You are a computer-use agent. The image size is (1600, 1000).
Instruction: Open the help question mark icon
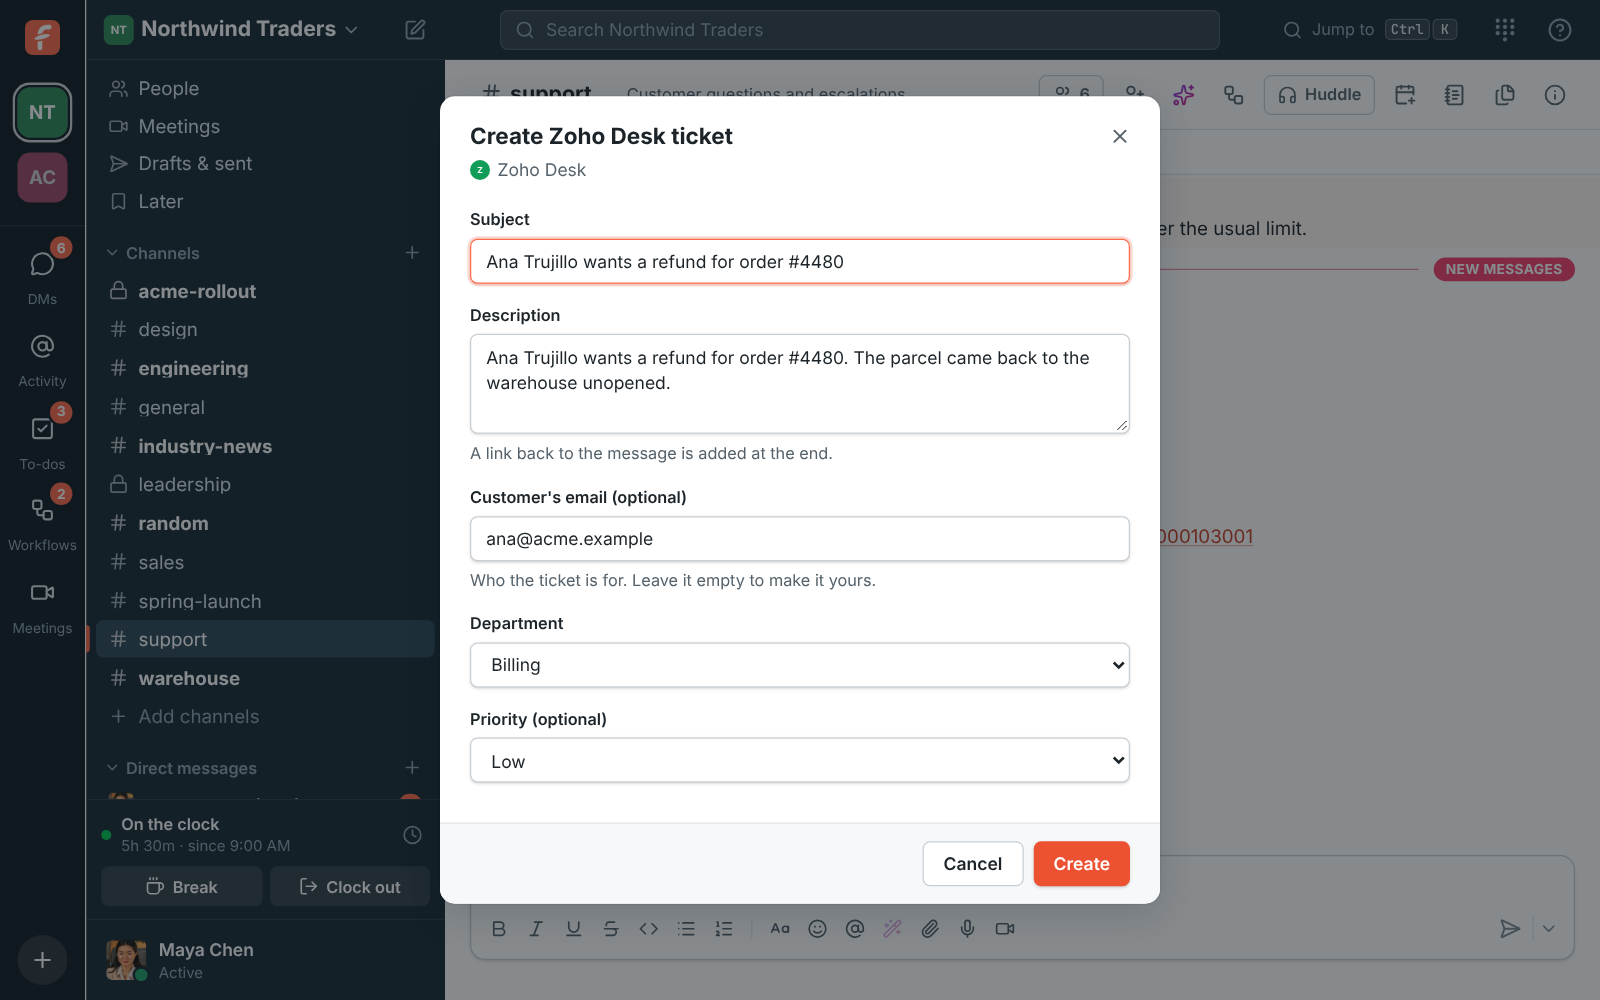point(1559,30)
